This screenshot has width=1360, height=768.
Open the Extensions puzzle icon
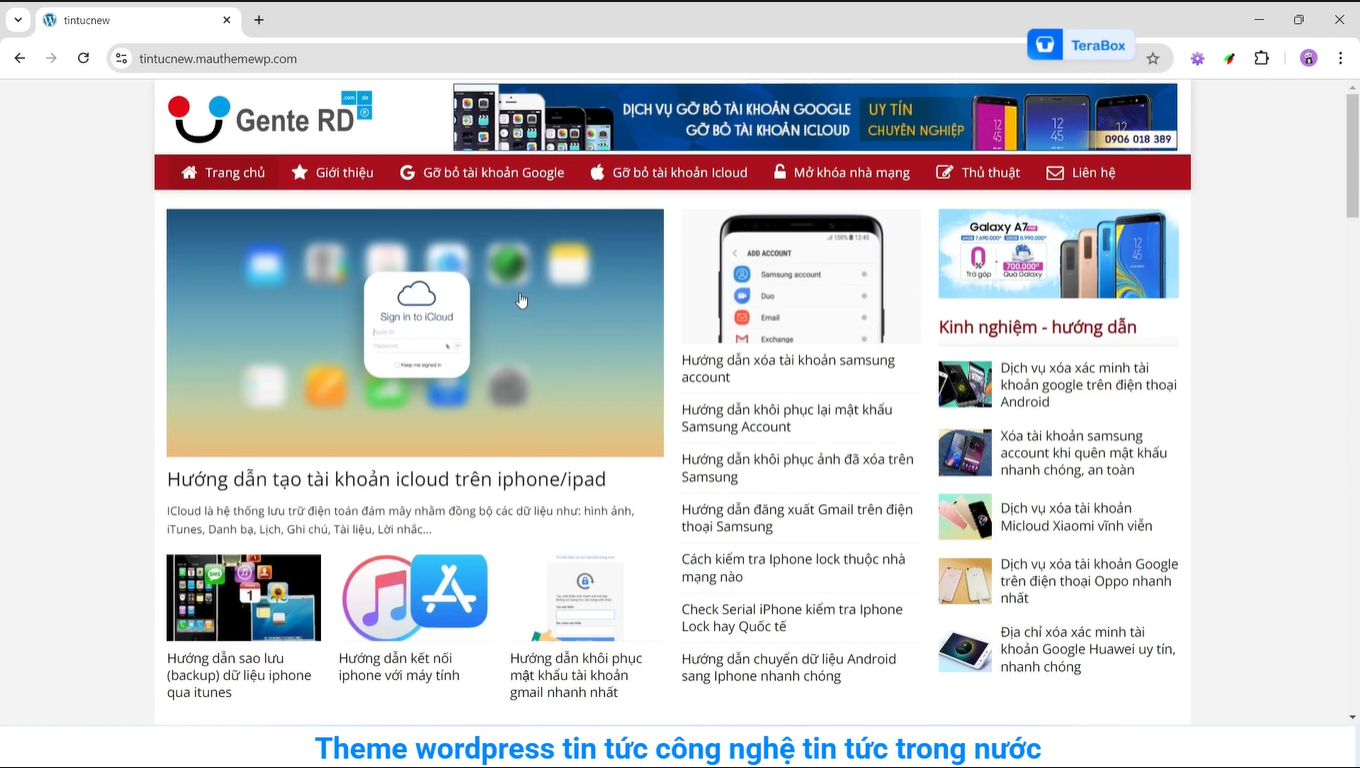point(1261,58)
